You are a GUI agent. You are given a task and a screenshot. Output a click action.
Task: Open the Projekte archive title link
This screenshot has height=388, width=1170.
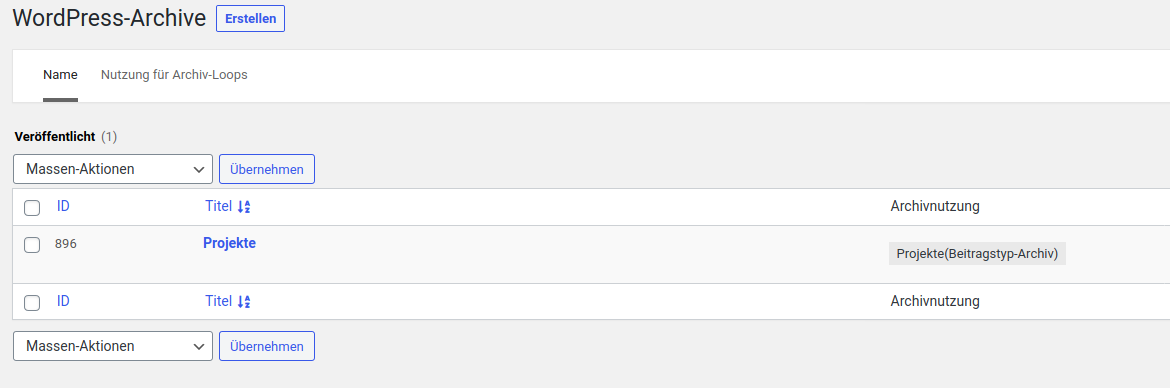[x=229, y=243]
